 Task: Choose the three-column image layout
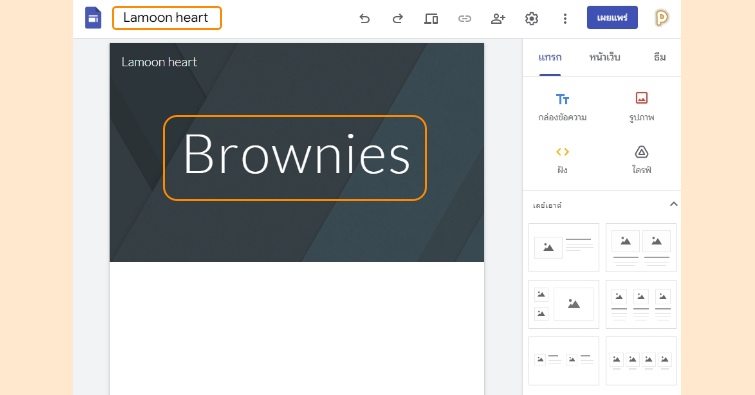click(641, 304)
